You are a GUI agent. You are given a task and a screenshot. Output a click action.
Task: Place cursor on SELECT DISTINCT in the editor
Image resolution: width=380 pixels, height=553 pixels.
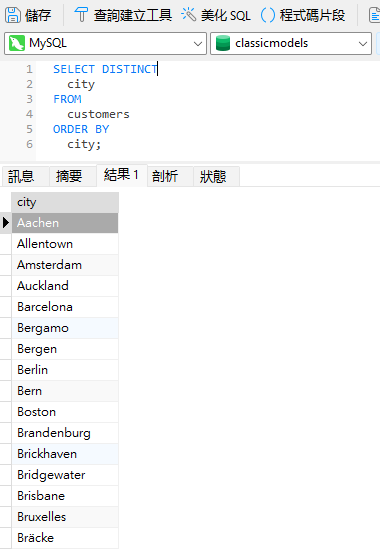point(105,69)
